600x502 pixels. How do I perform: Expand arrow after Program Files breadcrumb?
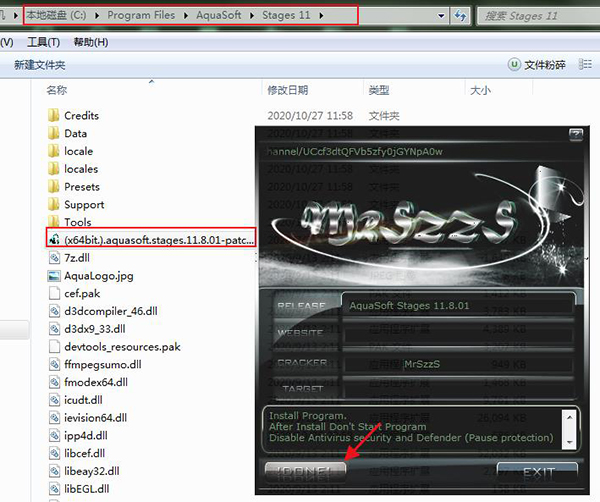pos(186,15)
